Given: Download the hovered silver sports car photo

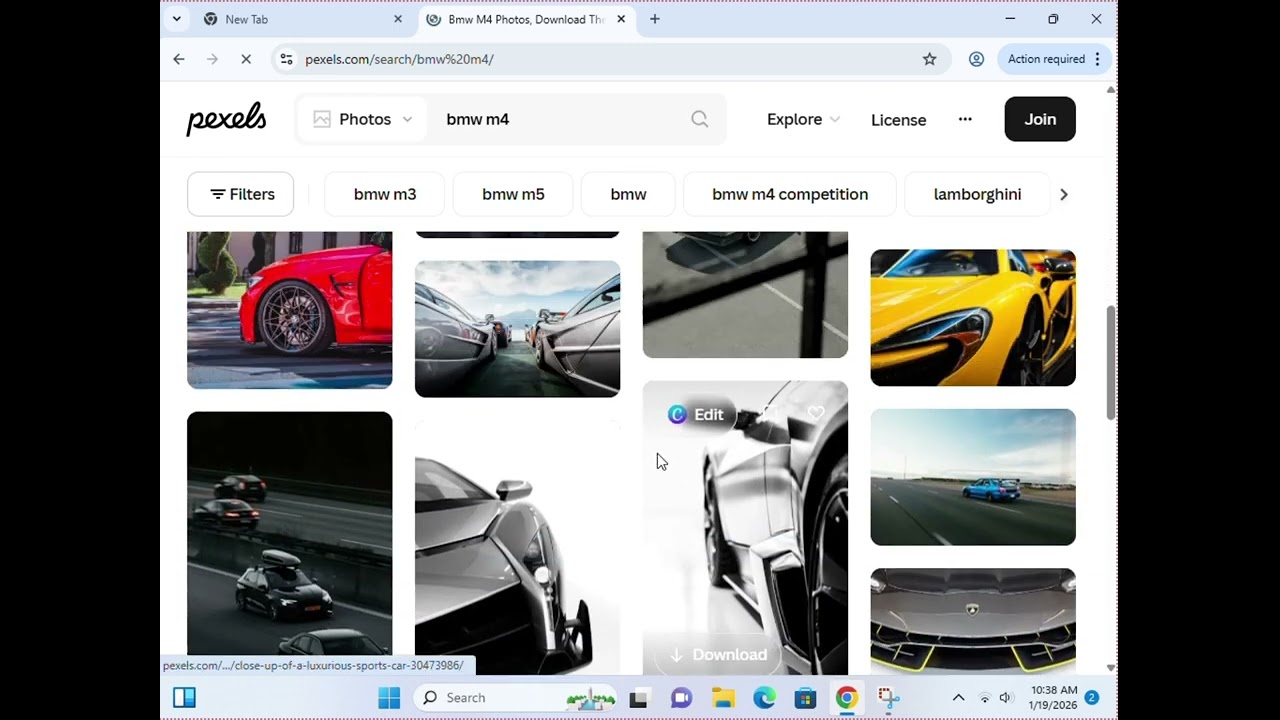Looking at the screenshot, I should click(x=718, y=654).
